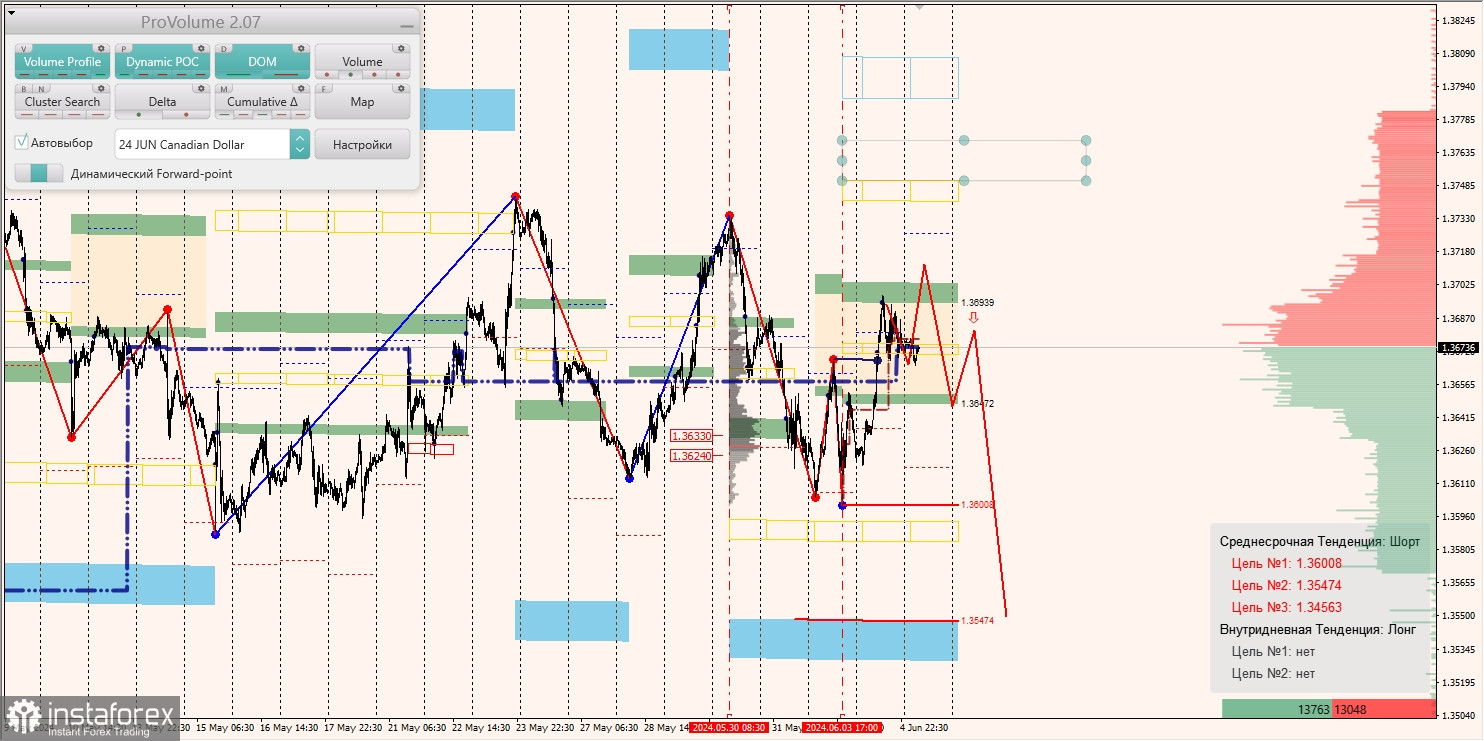Toggle the Map module
Screen dimensions: 1484x741
[x=362, y=101]
